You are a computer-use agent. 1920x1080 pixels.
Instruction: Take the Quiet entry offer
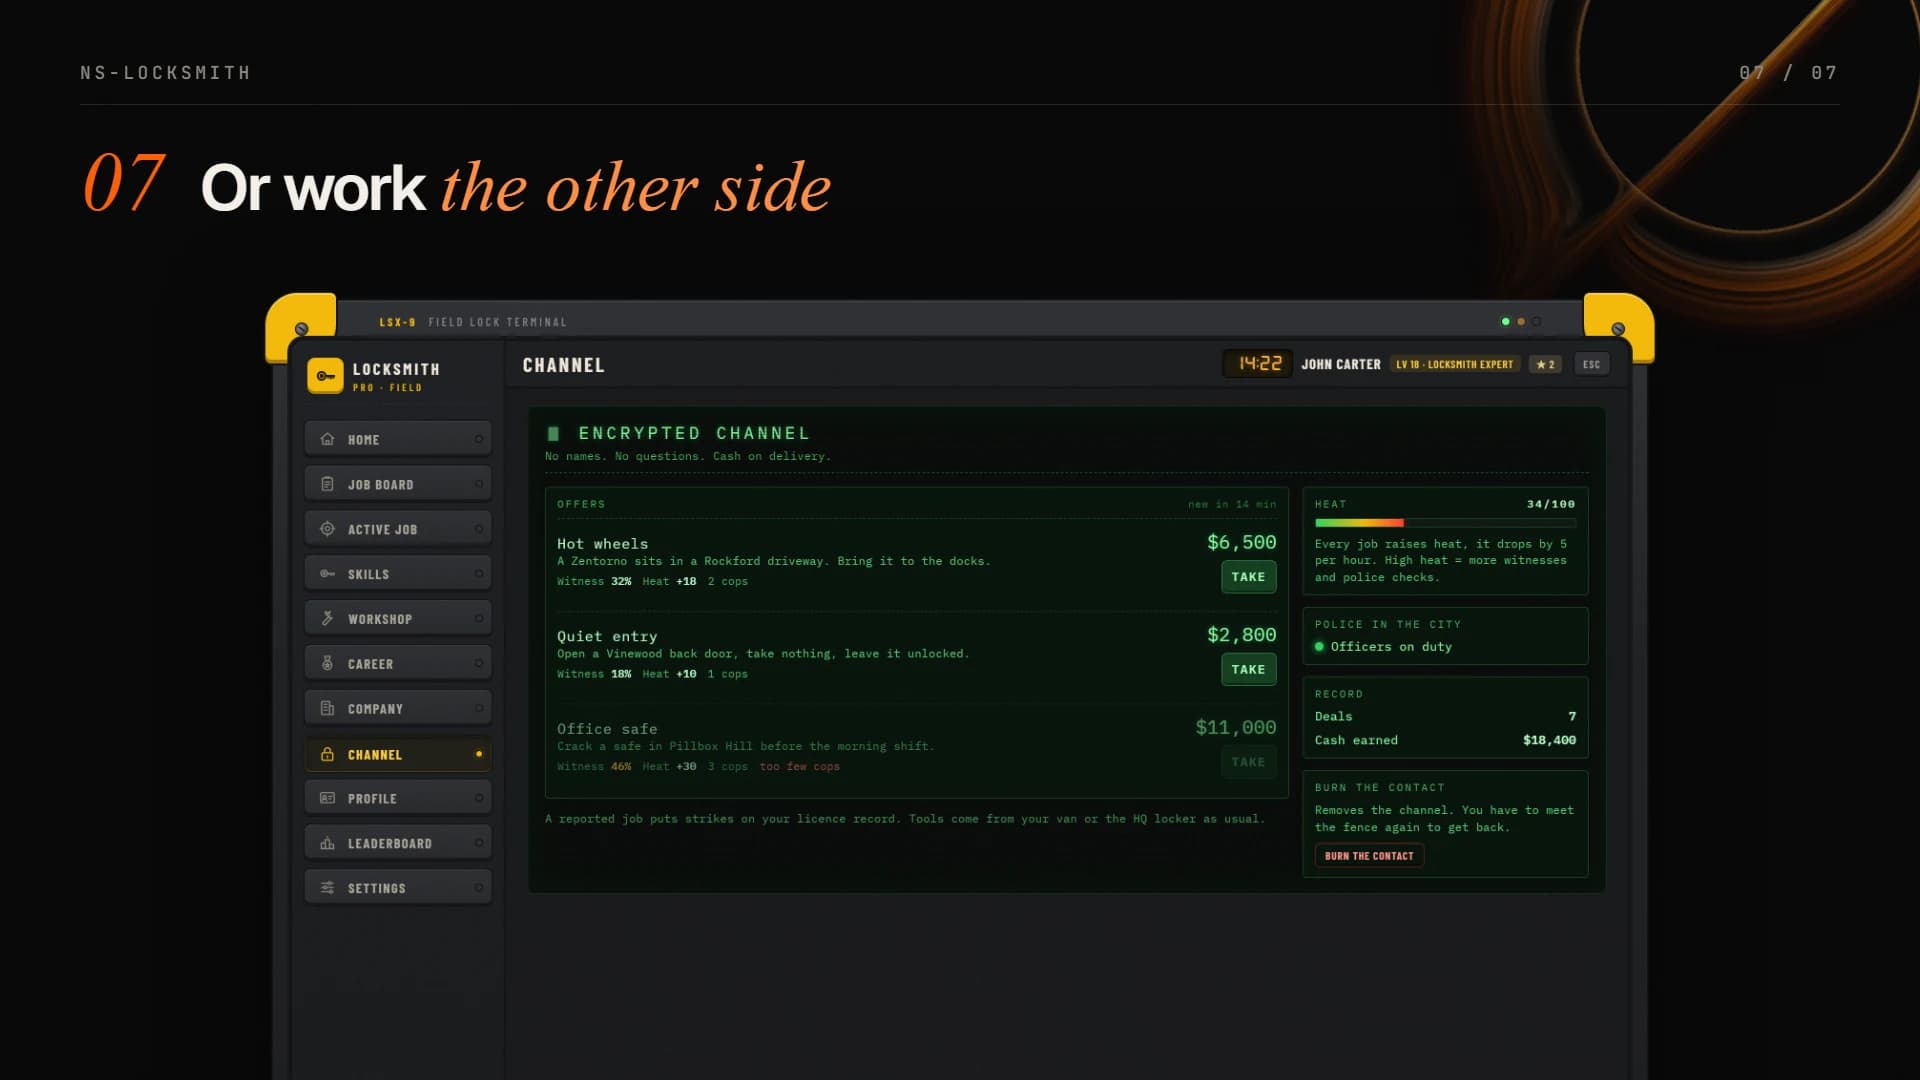point(1248,669)
